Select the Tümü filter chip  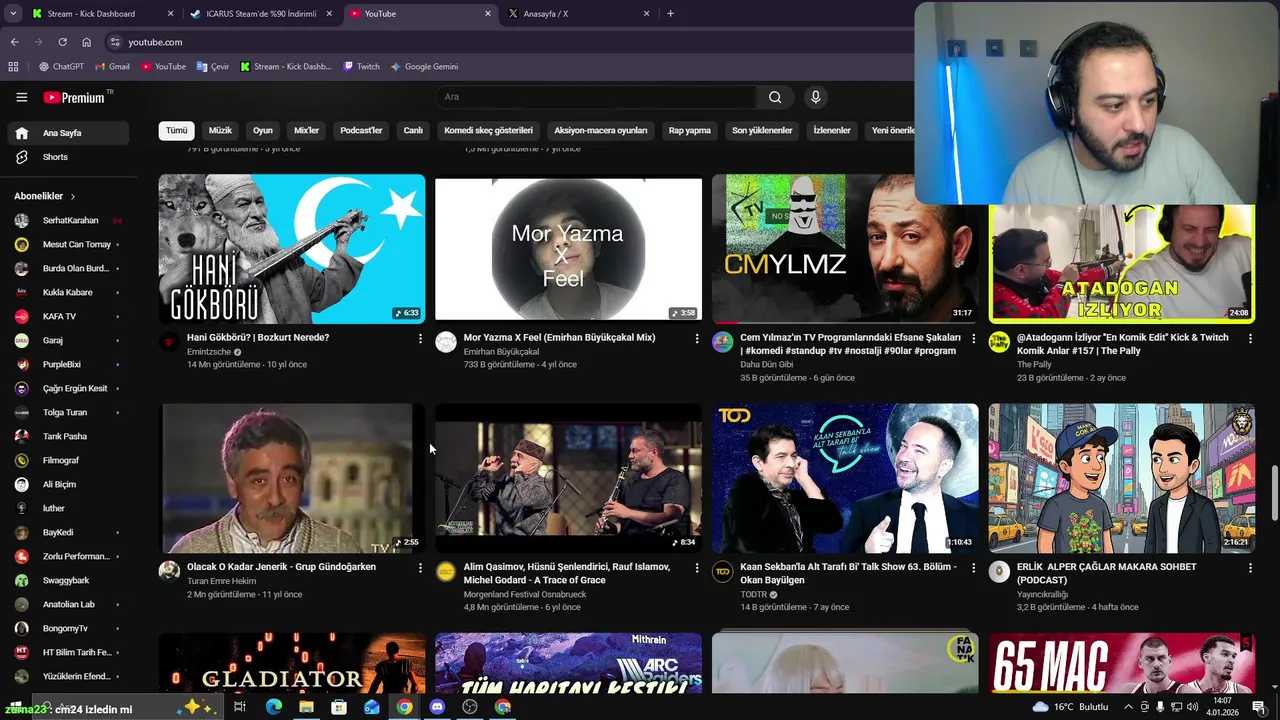pyautogui.click(x=176, y=130)
